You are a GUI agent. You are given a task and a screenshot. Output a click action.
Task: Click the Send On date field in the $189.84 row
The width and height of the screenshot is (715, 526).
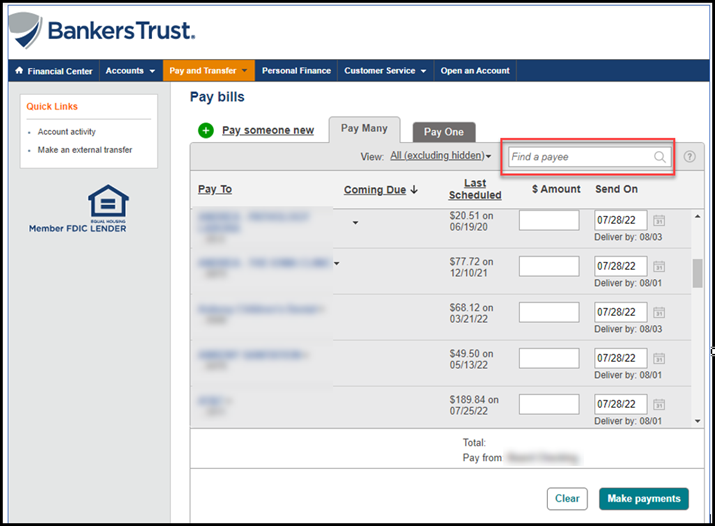pos(621,404)
